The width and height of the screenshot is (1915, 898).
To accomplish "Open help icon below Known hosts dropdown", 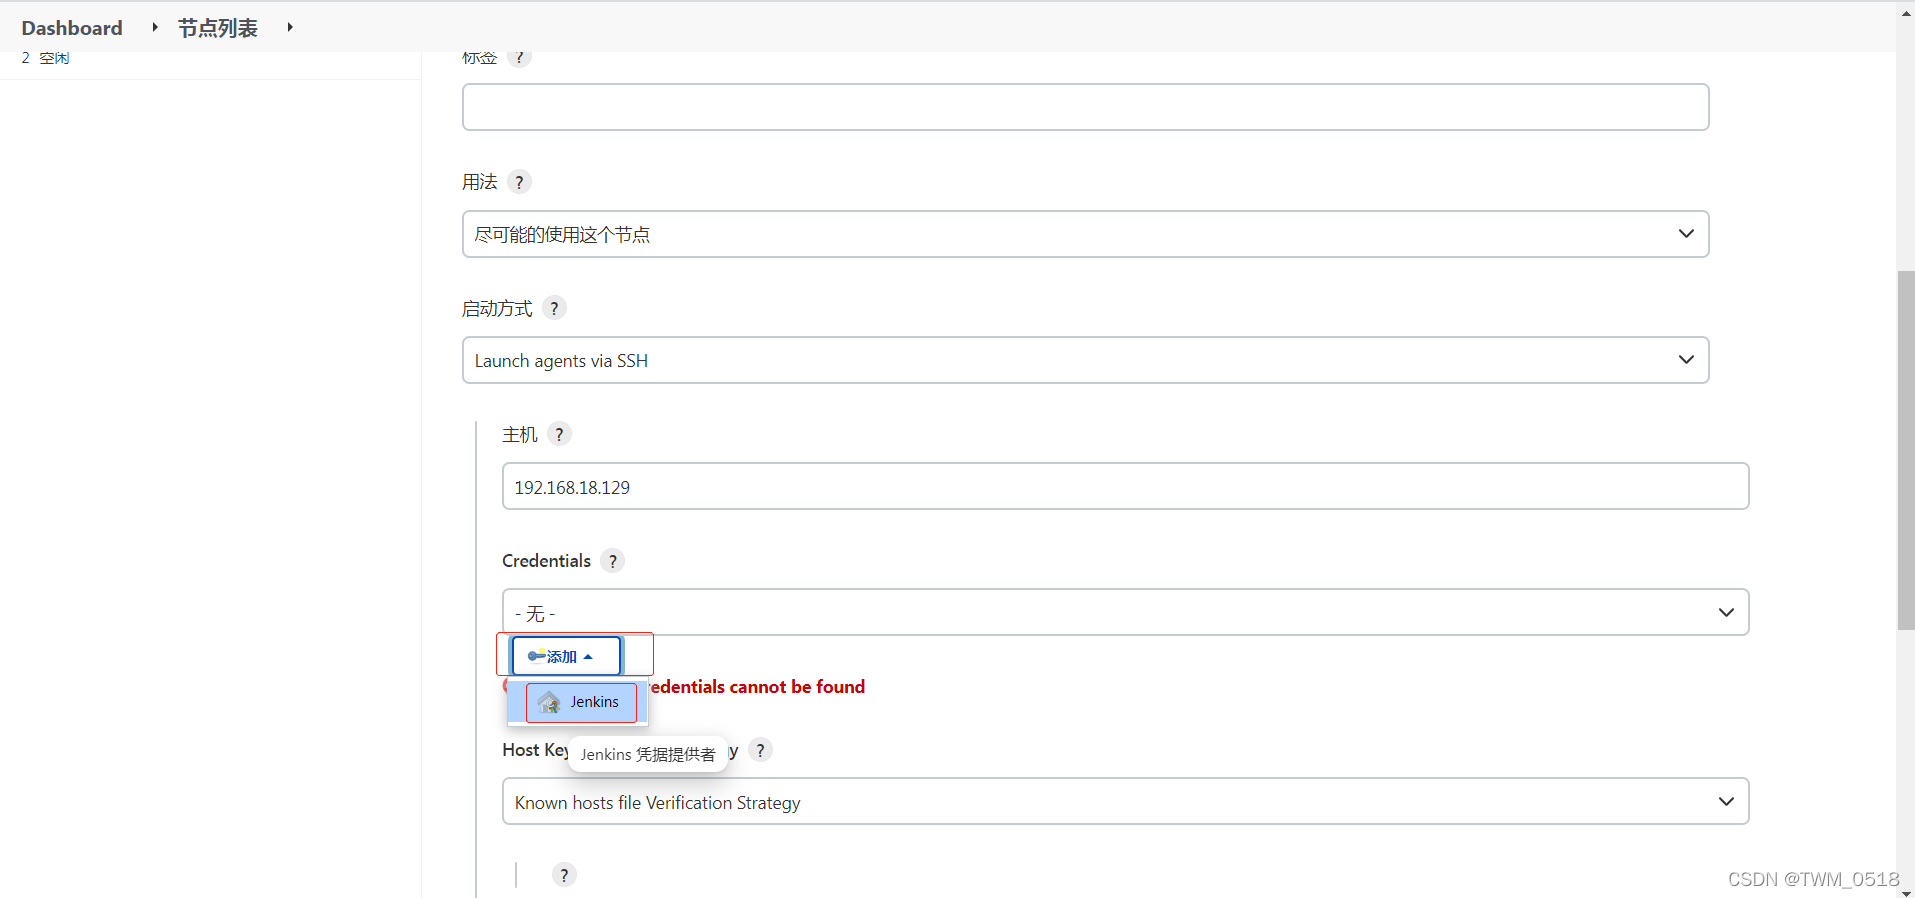I will (564, 875).
